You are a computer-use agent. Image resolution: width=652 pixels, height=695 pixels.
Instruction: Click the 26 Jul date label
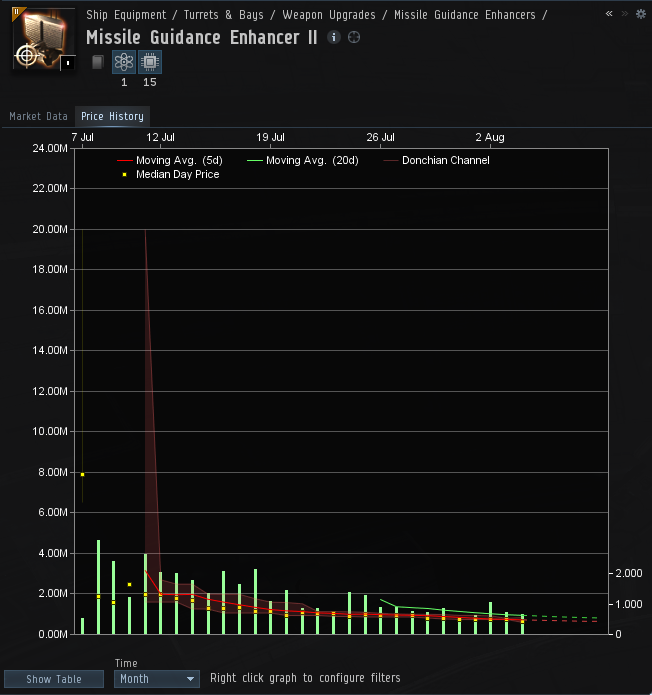point(380,137)
